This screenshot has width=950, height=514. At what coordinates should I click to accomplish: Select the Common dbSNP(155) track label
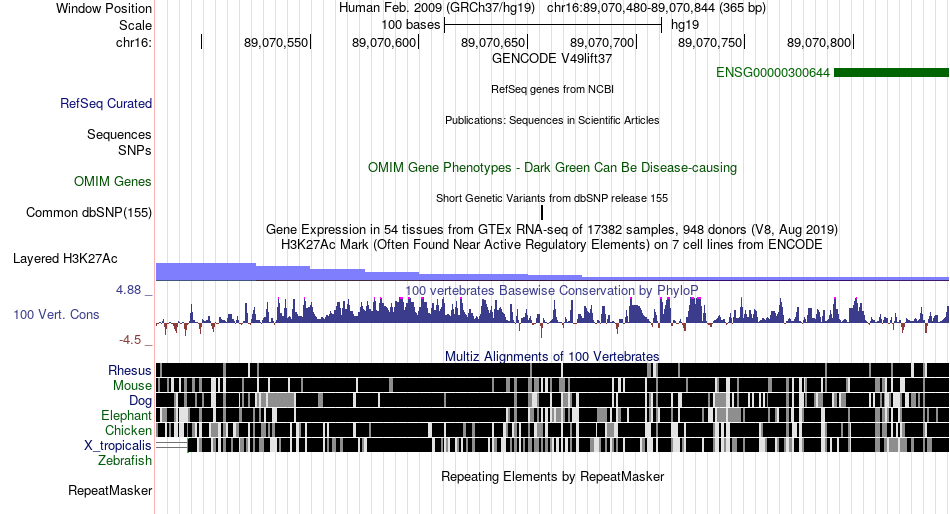click(88, 213)
